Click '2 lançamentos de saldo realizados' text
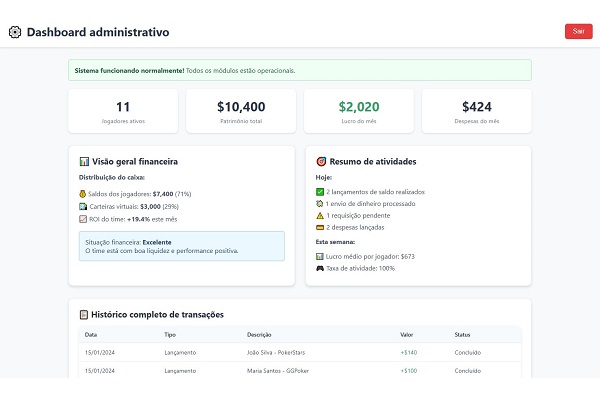This screenshot has width=600, height=400. tap(375, 192)
